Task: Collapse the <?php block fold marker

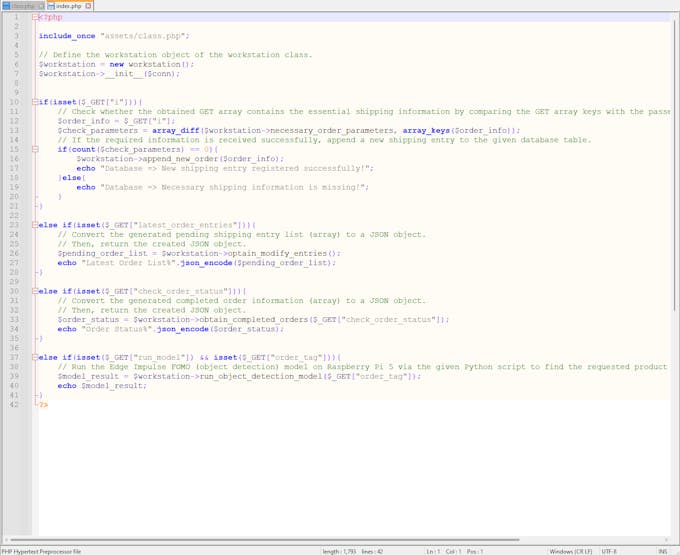Action: tap(33, 18)
